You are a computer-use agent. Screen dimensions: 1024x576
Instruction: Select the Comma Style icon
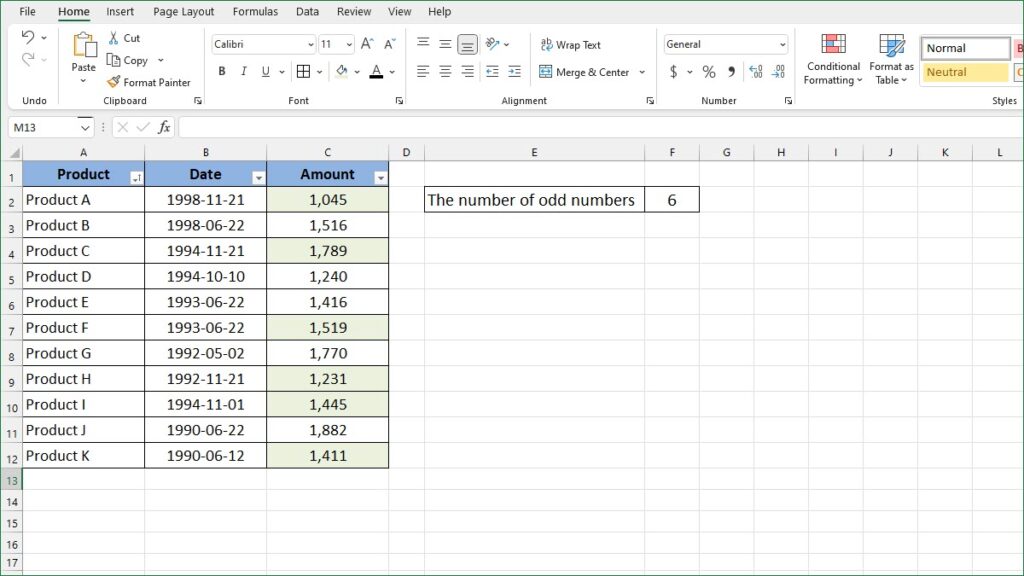(x=730, y=71)
